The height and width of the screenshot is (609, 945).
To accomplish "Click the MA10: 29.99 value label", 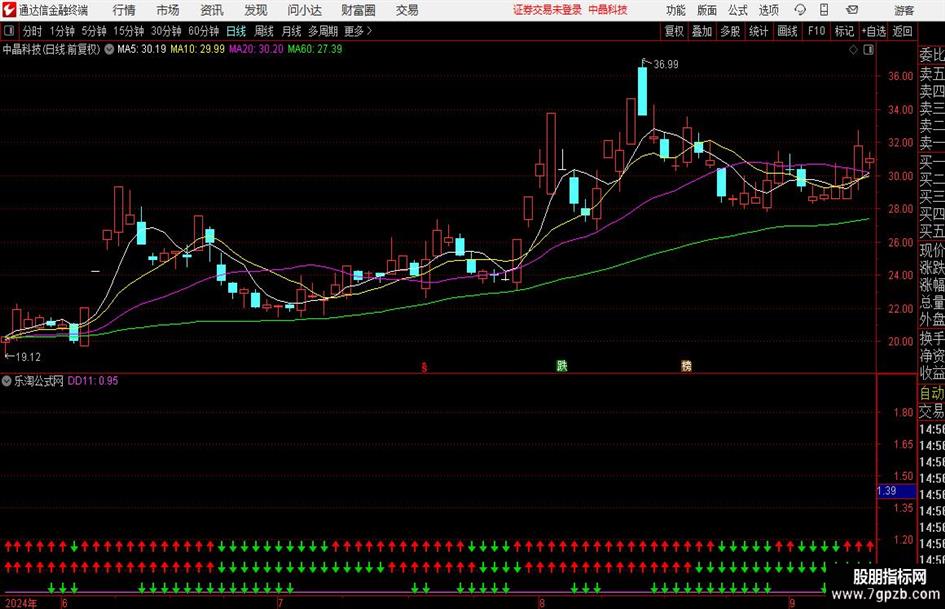I will coord(198,49).
